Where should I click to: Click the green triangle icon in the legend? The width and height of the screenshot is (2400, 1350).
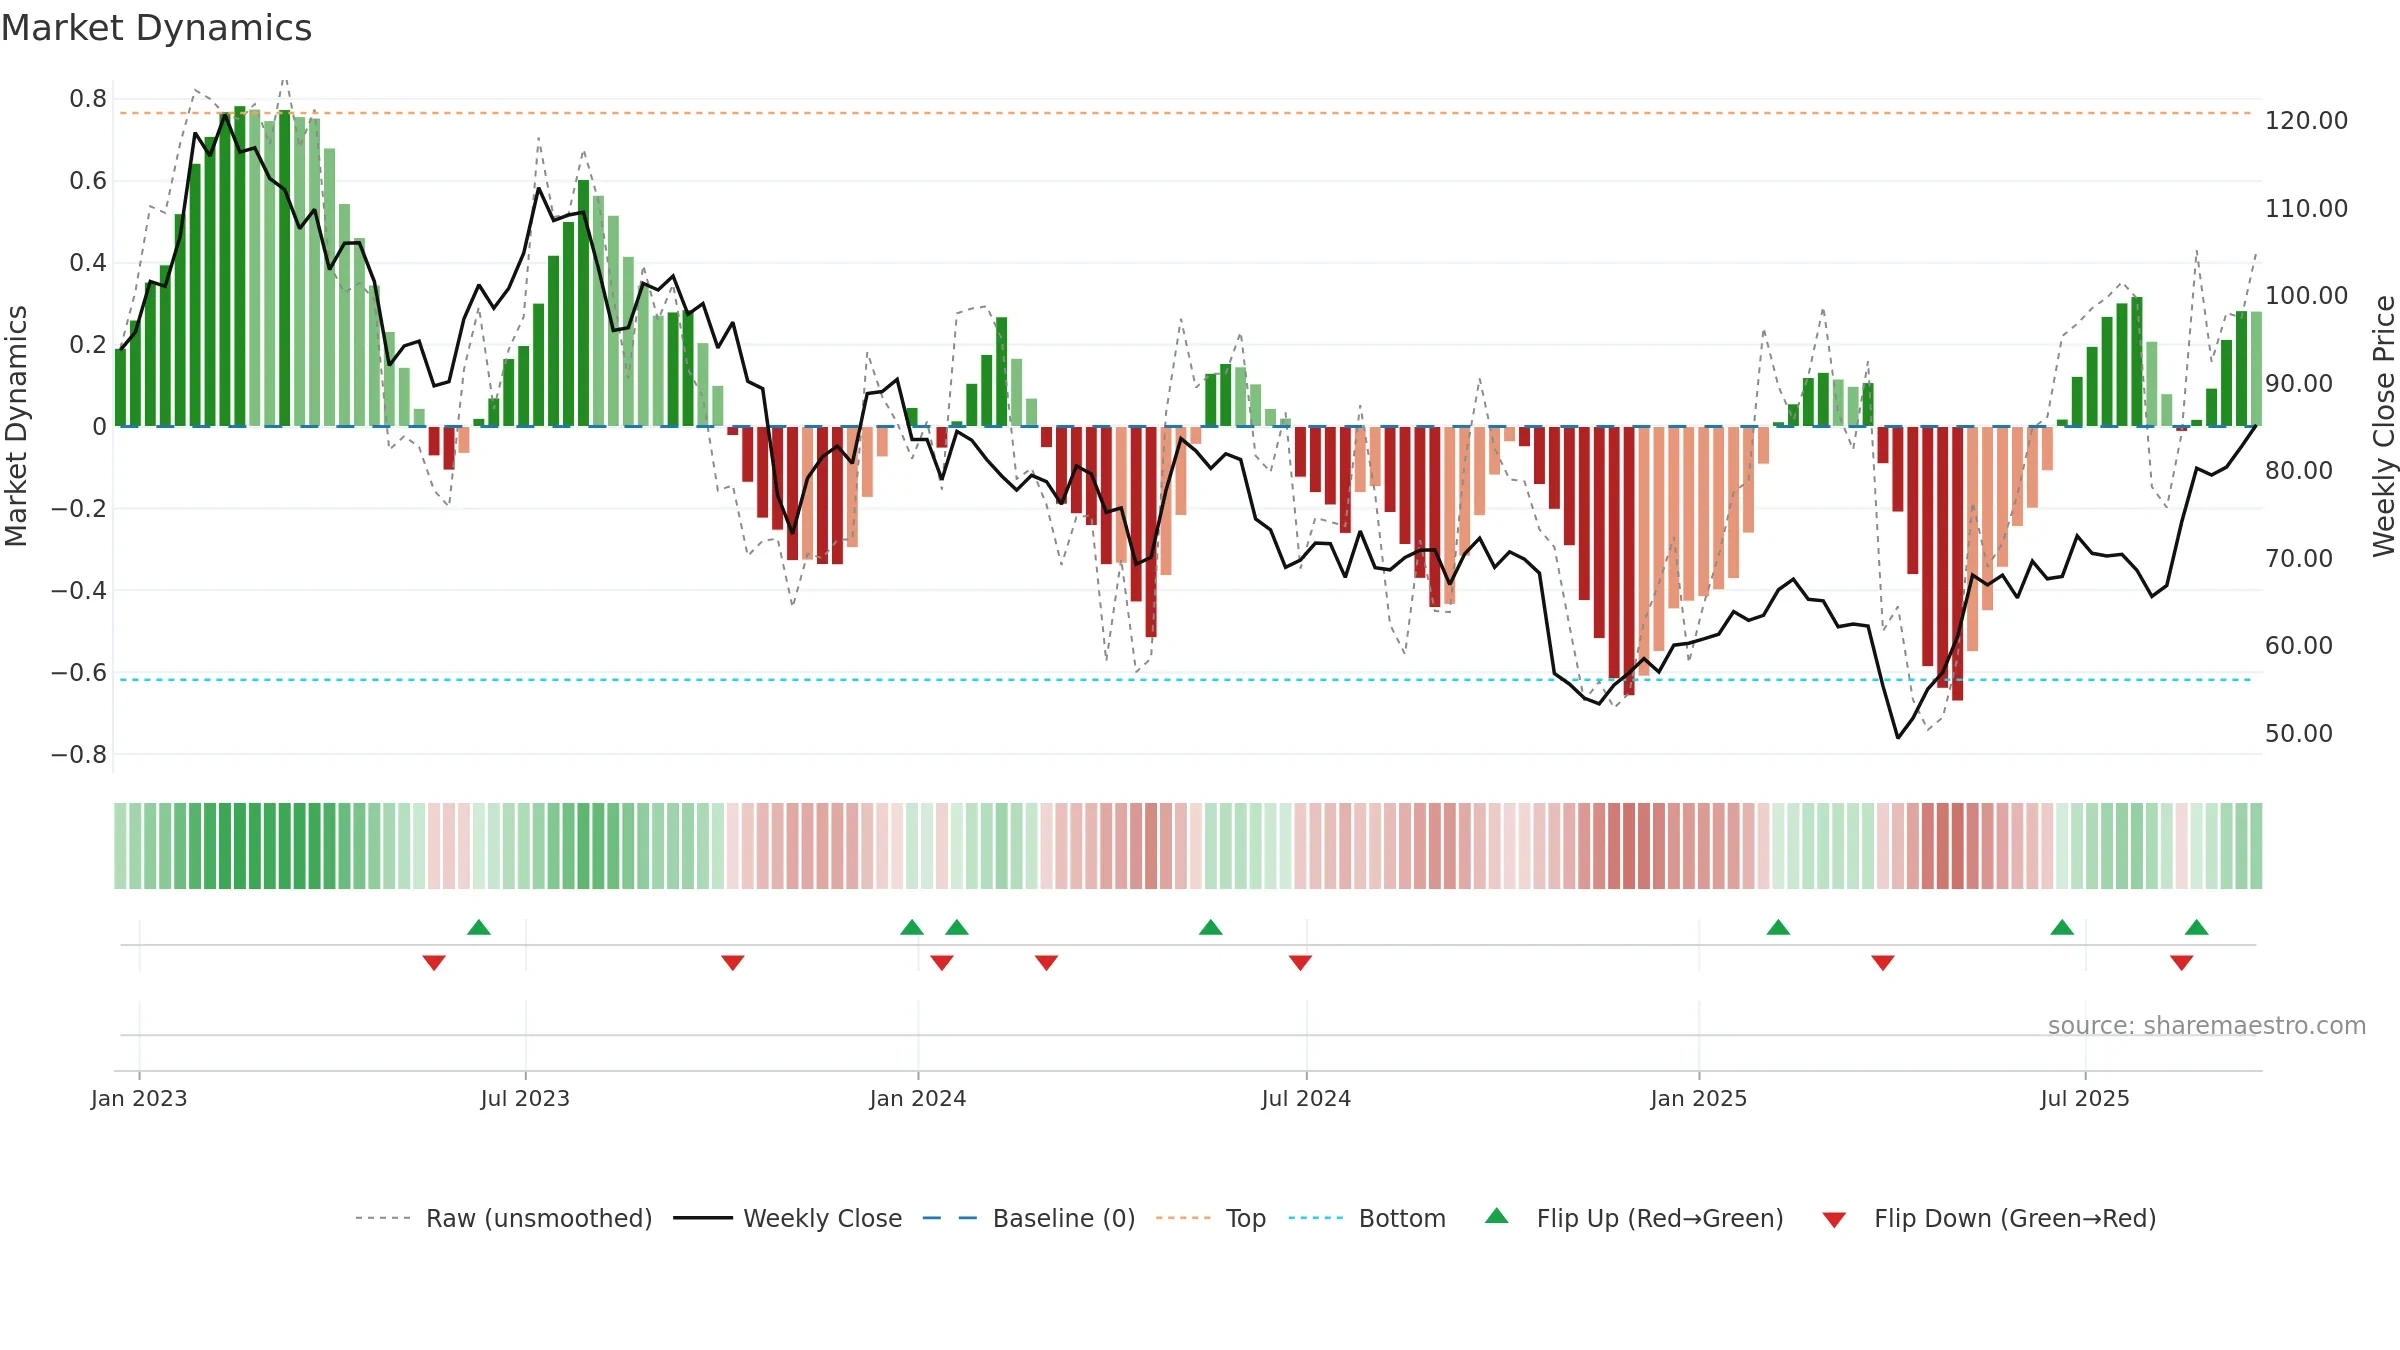point(1497,1216)
